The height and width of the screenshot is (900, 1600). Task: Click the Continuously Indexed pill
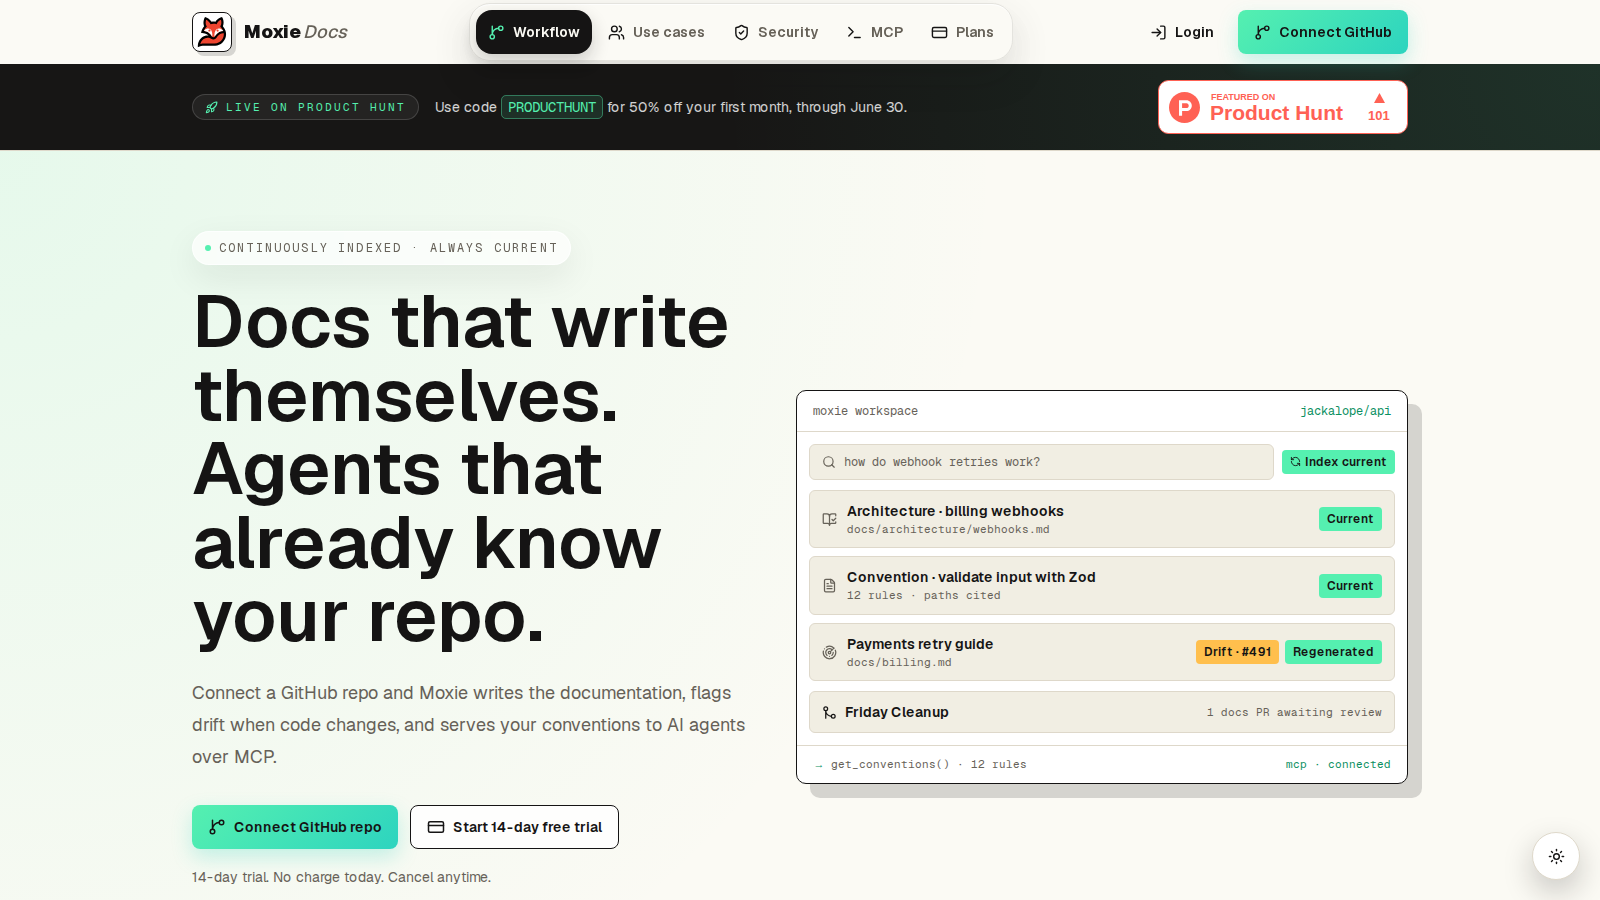point(381,248)
